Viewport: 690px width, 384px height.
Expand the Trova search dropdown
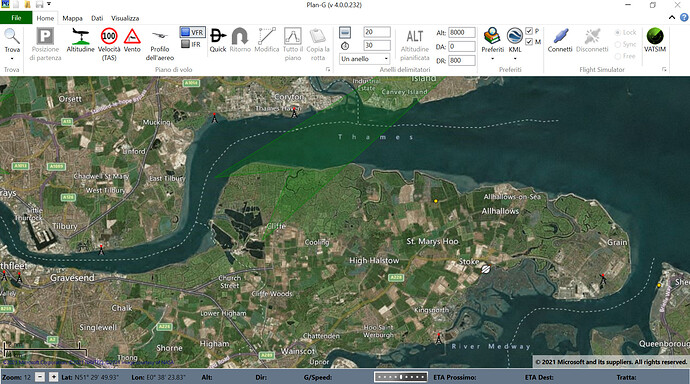tap(12, 59)
